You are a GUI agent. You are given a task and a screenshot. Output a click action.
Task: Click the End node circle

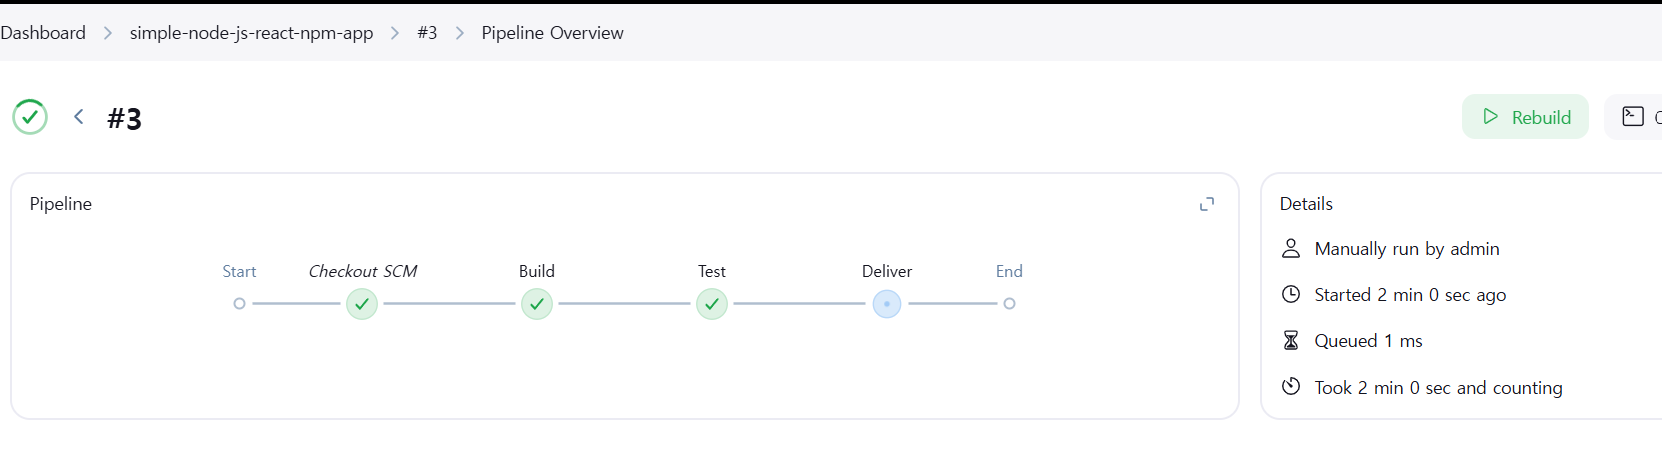point(1010,304)
